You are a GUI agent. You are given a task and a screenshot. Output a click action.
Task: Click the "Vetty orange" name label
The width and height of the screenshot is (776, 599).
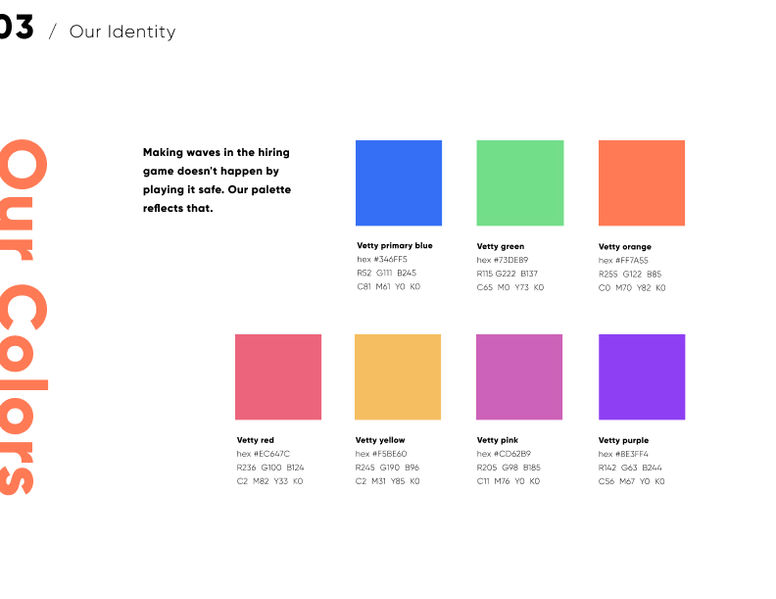click(624, 247)
